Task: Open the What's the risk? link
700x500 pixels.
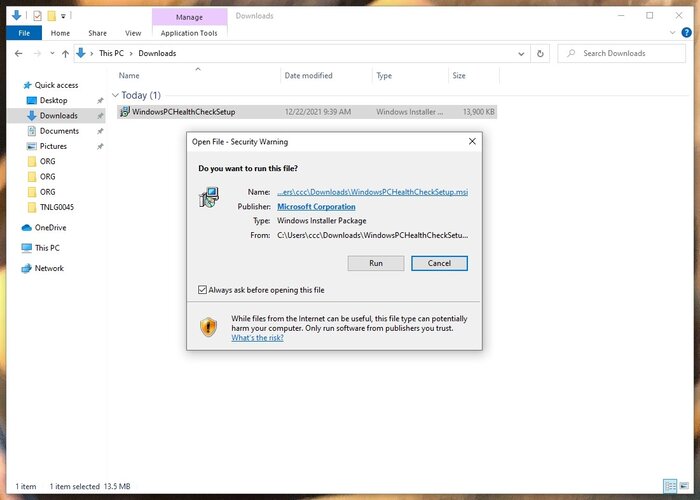Action: [257, 338]
